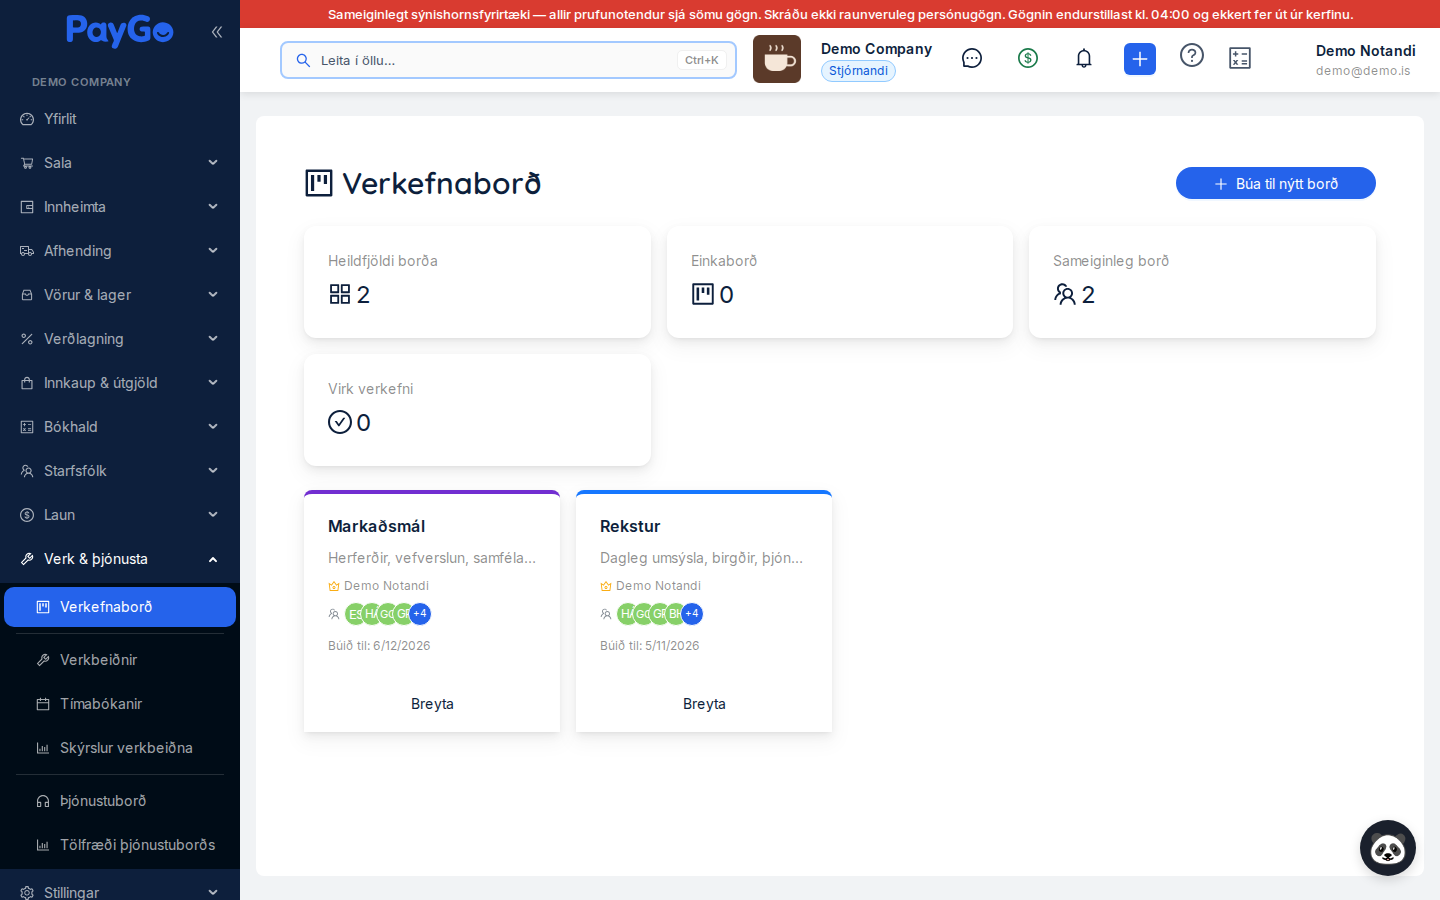Image resolution: width=1440 pixels, height=900 pixels.
Task: Expand the Vörur & lager menu
Action: [x=120, y=295]
